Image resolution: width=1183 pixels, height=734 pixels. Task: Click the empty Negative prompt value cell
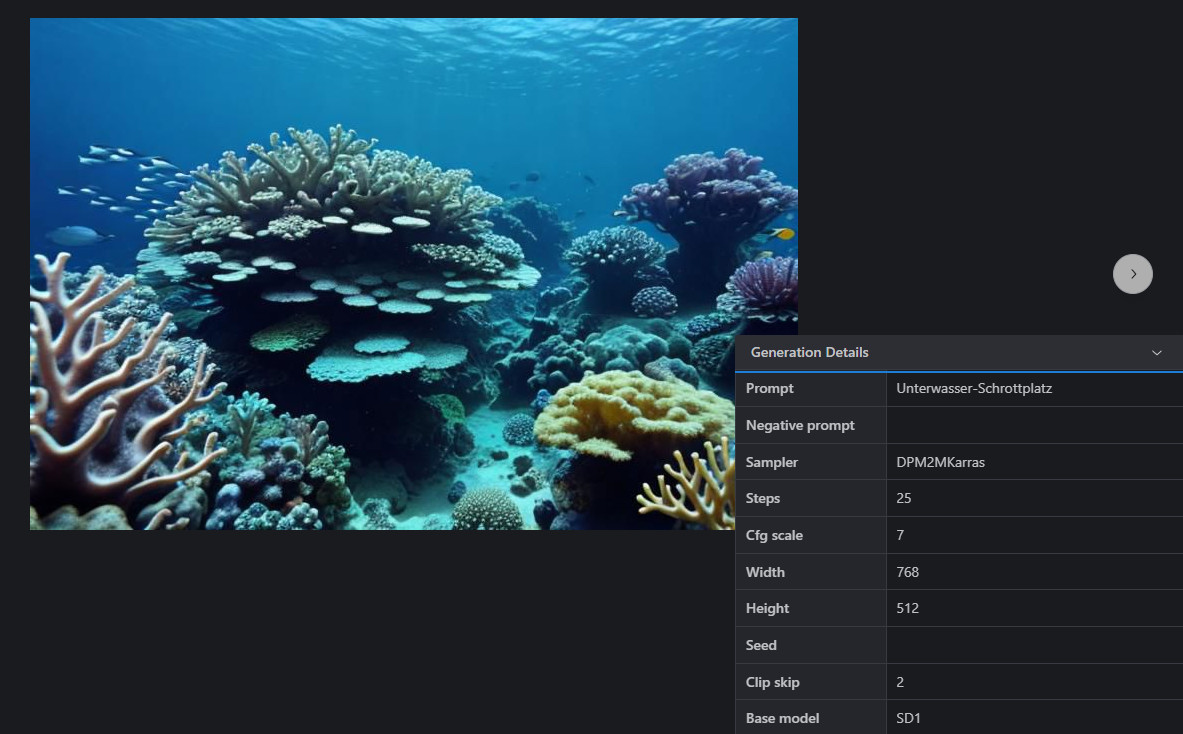click(x=1034, y=426)
